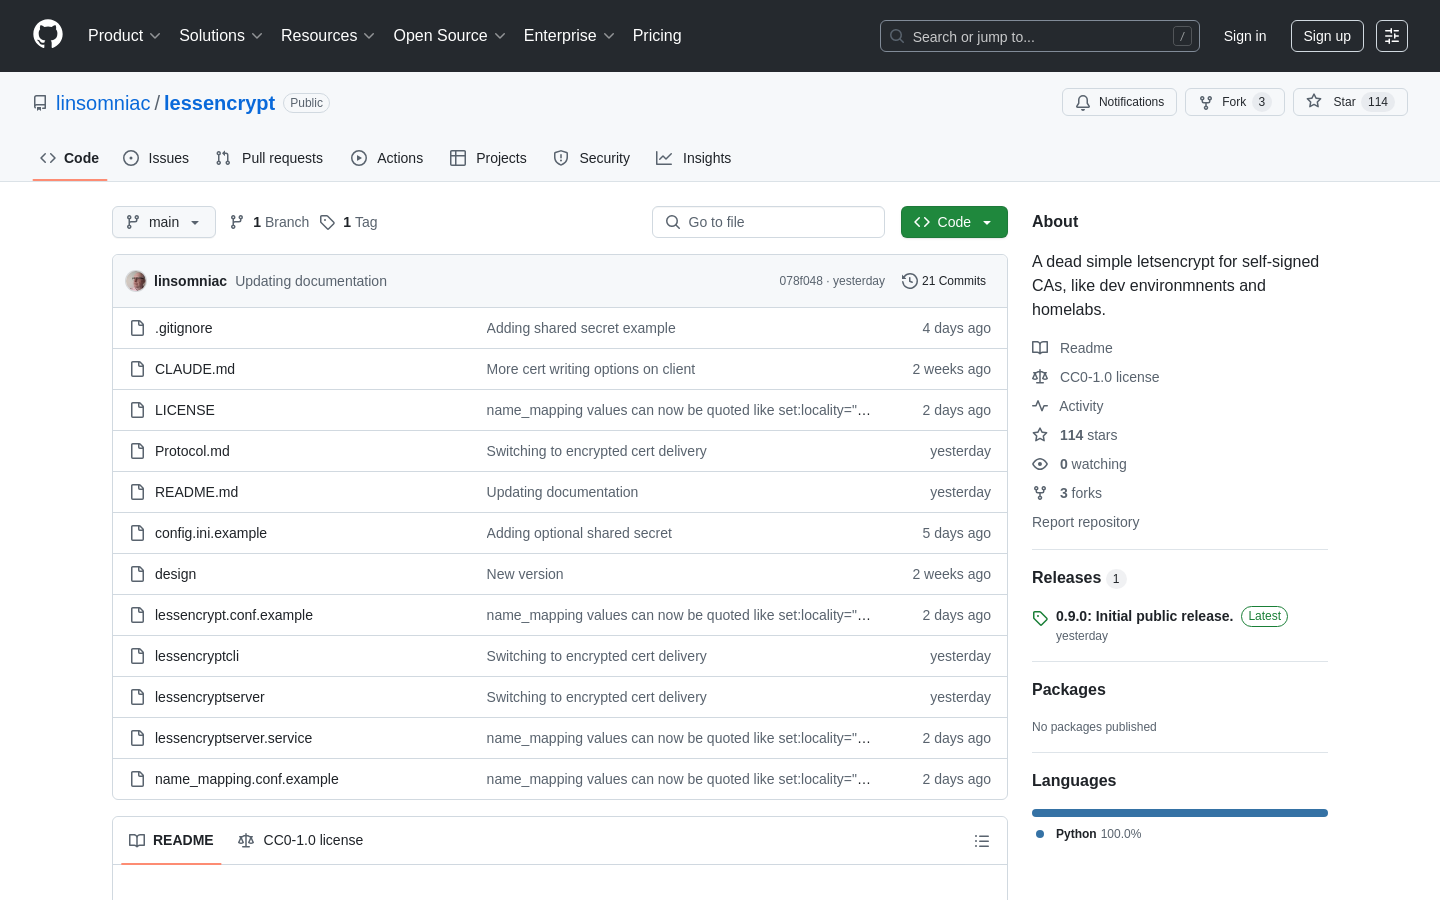
Task: Click the scales icon beside CC0-1.0 license
Action: [x=1040, y=377]
